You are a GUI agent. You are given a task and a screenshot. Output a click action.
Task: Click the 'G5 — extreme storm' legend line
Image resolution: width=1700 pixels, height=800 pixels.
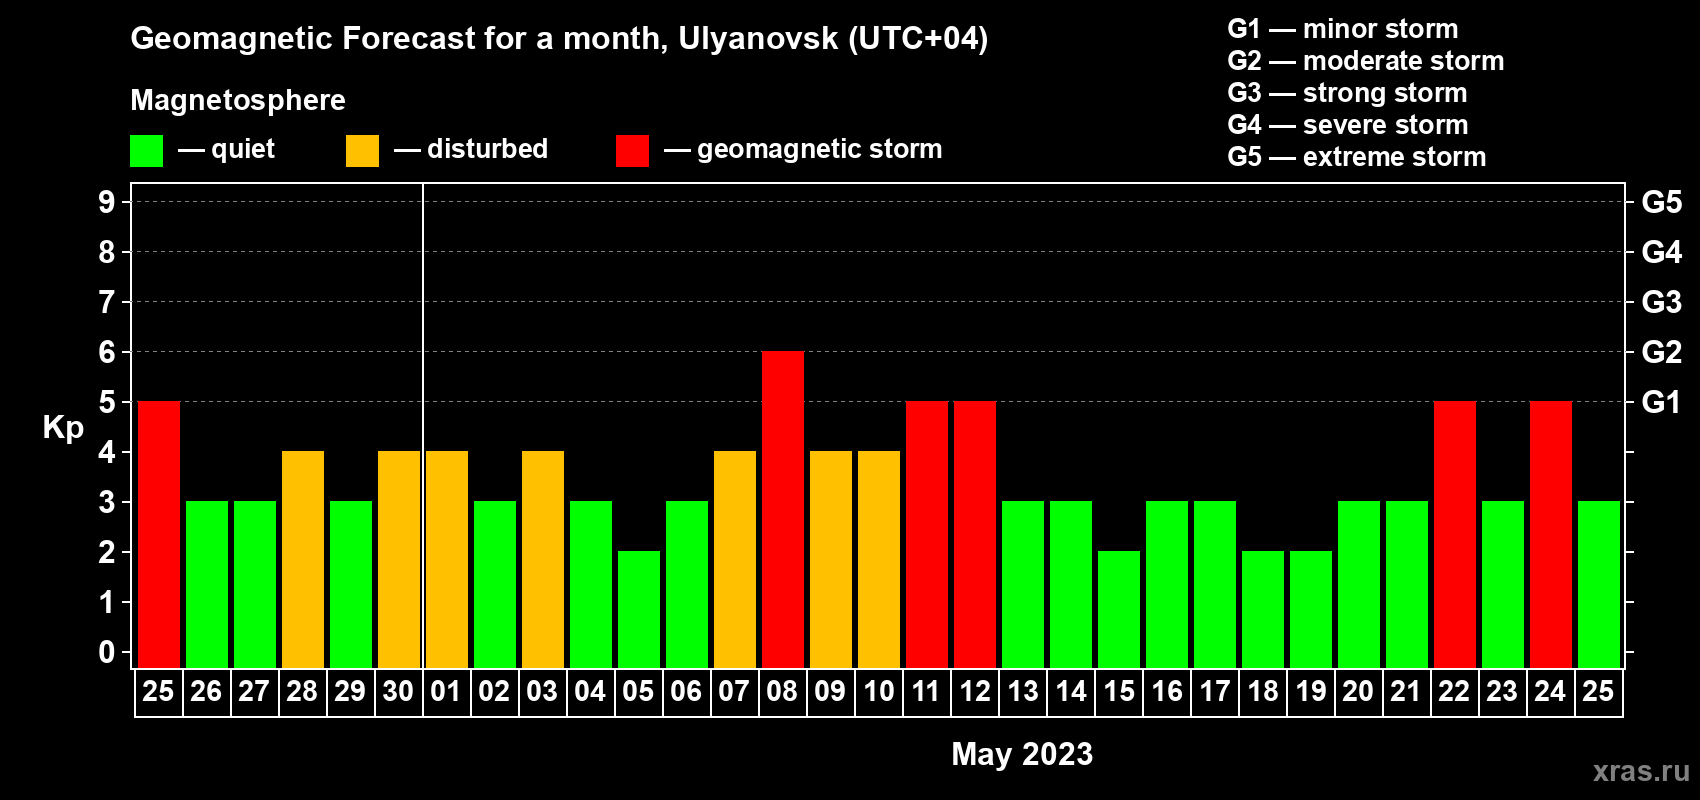coord(1357,157)
